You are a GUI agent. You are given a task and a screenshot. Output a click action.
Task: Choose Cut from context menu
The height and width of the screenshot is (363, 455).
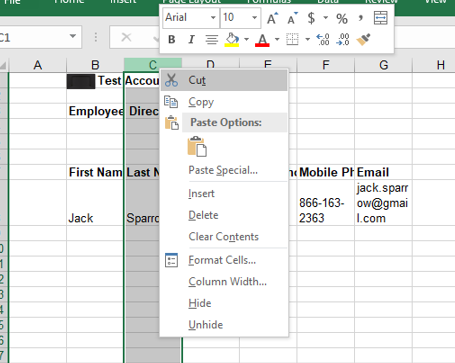click(224, 80)
